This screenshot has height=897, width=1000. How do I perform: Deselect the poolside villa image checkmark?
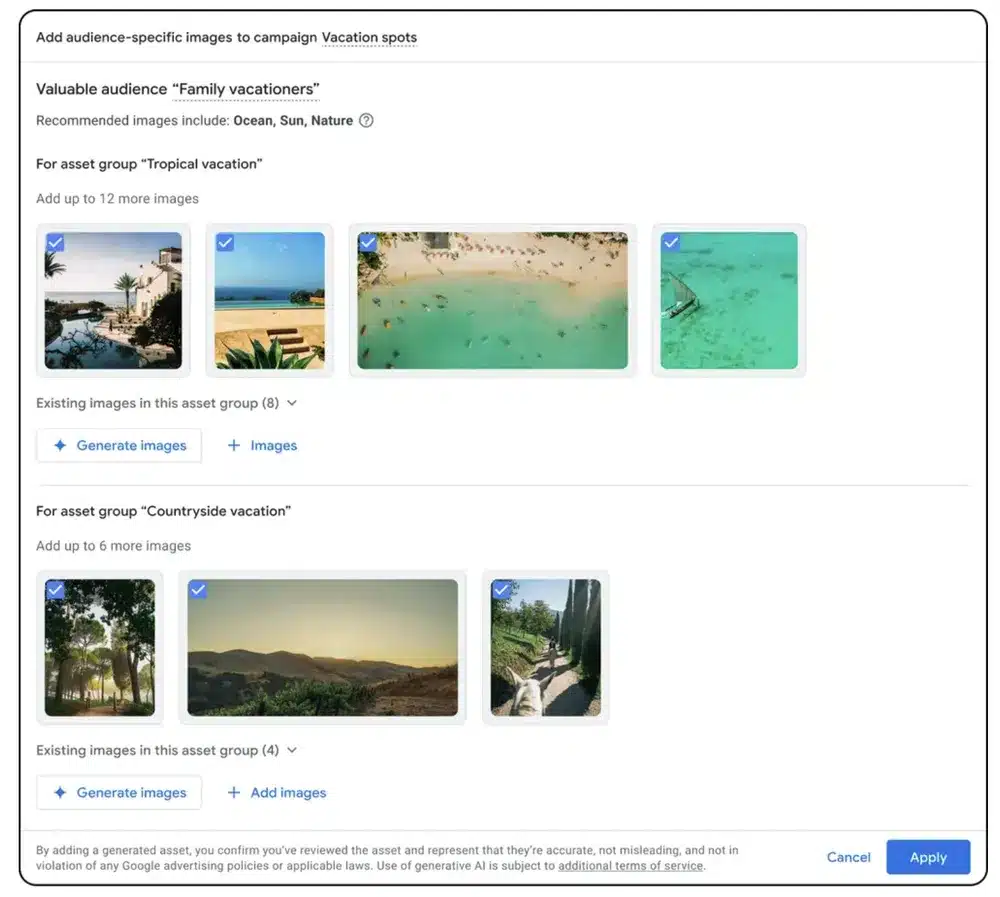(x=55, y=242)
